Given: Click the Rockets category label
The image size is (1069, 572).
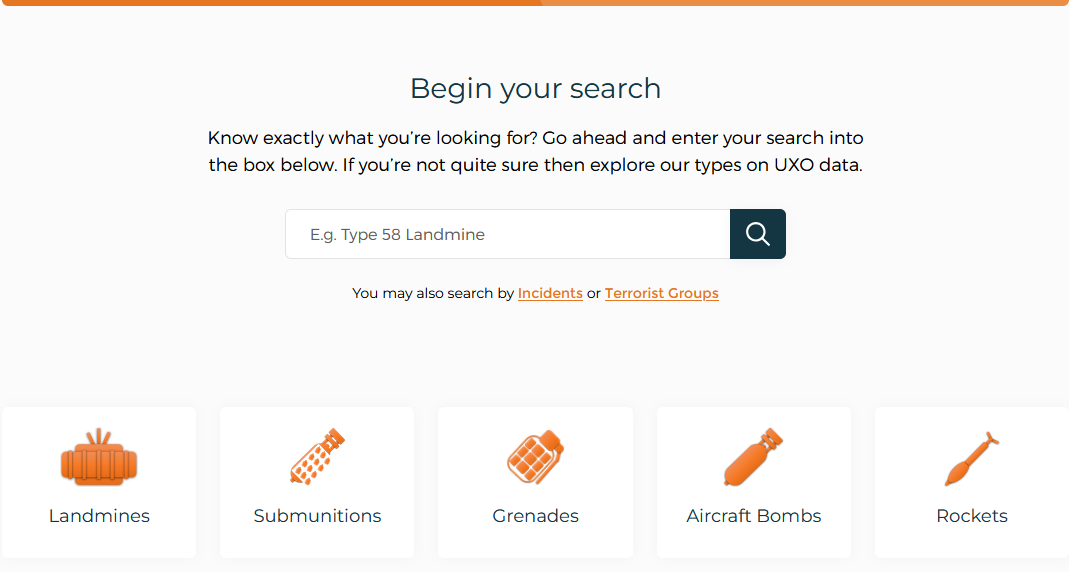Looking at the screenshot, I should point(971,516).
